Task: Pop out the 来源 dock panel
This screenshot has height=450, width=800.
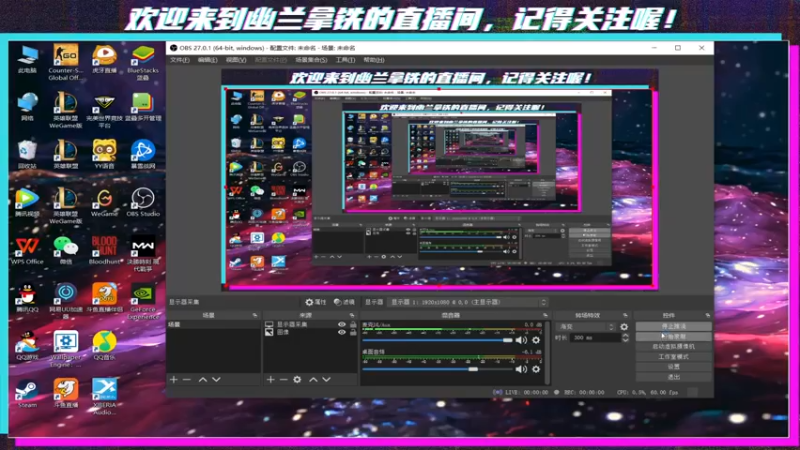Action: click(352, 315)
